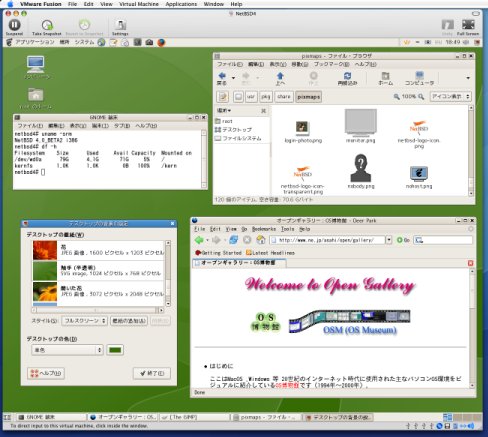Click the pixmaps path button
The image size is (488, 437).
coord(309,97)
